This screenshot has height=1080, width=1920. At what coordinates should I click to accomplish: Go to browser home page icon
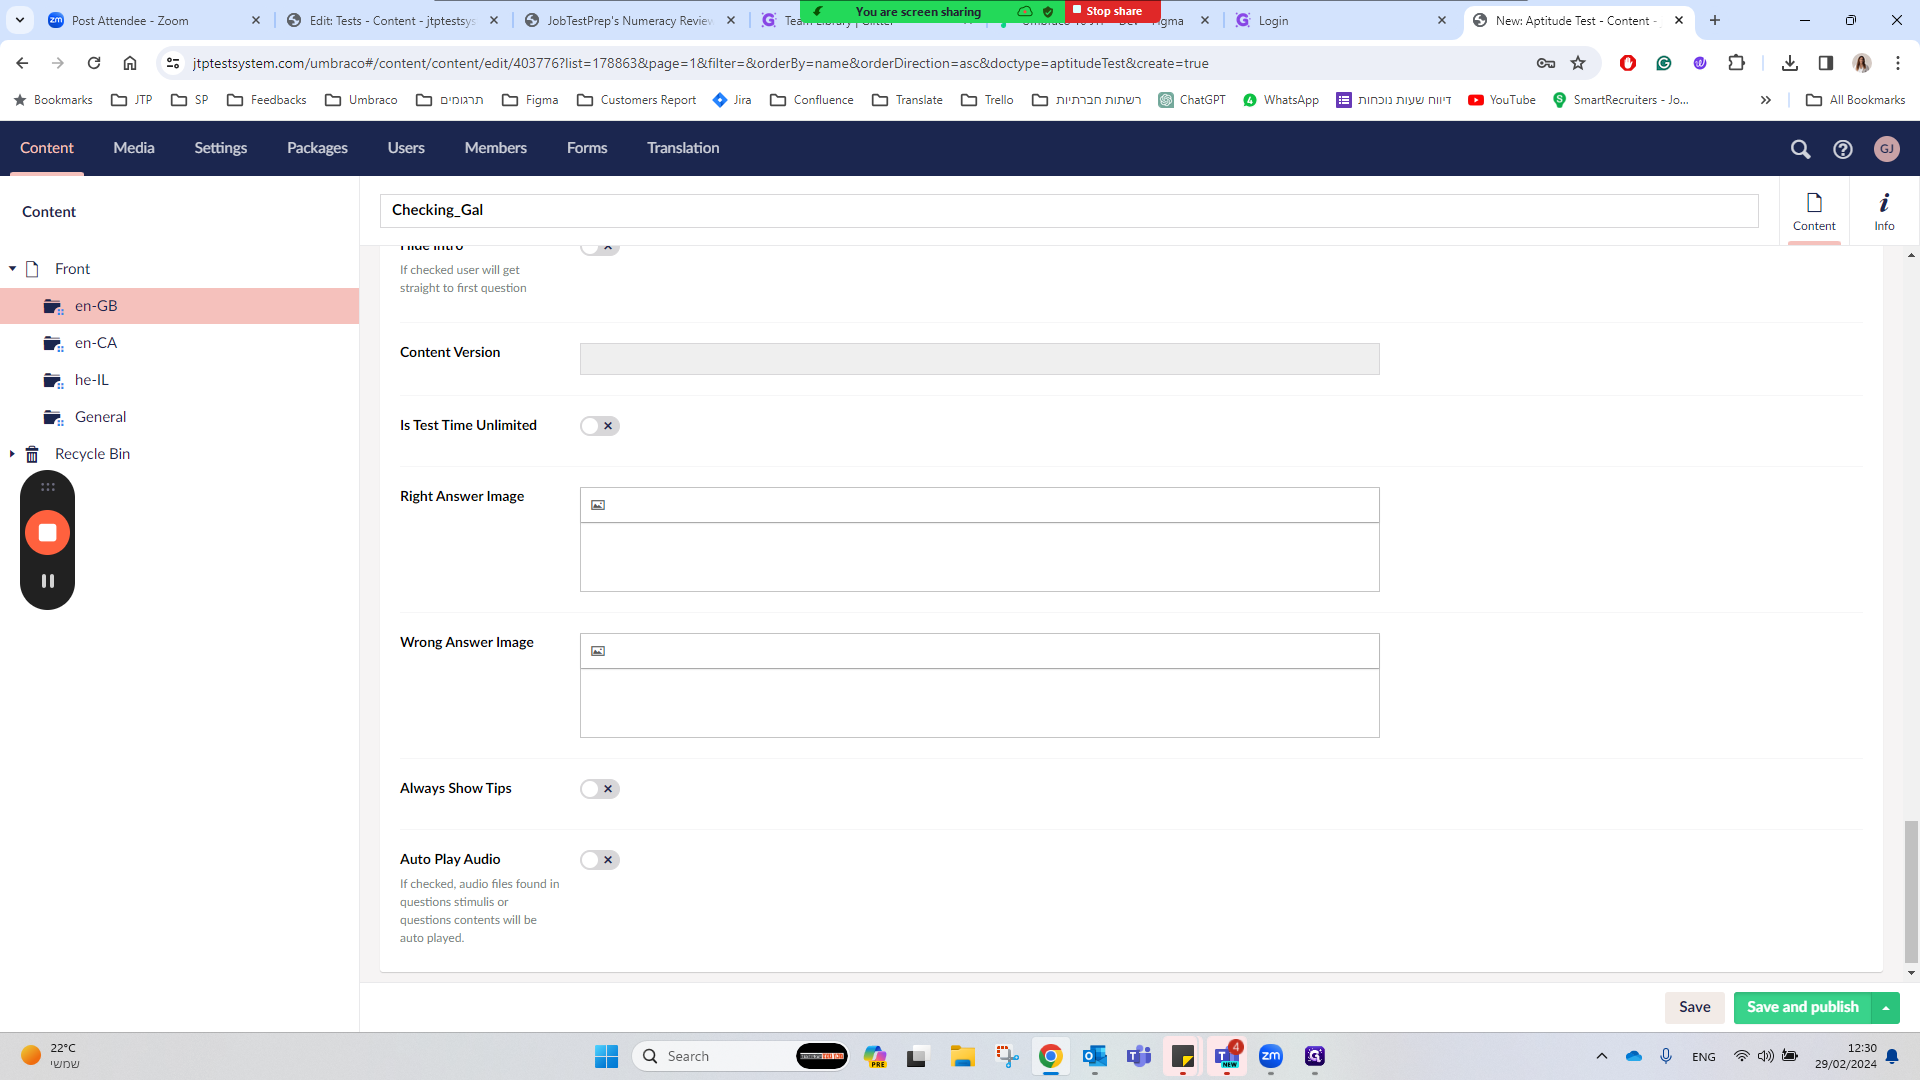tap(130, 63)
